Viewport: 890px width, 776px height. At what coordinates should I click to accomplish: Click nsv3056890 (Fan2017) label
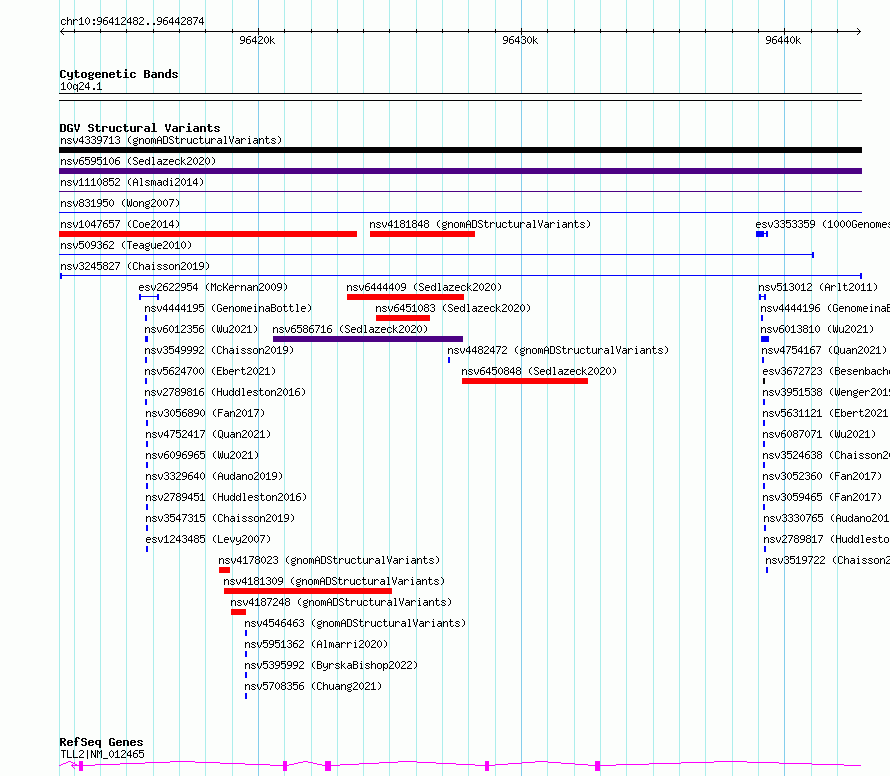[205, 413]
